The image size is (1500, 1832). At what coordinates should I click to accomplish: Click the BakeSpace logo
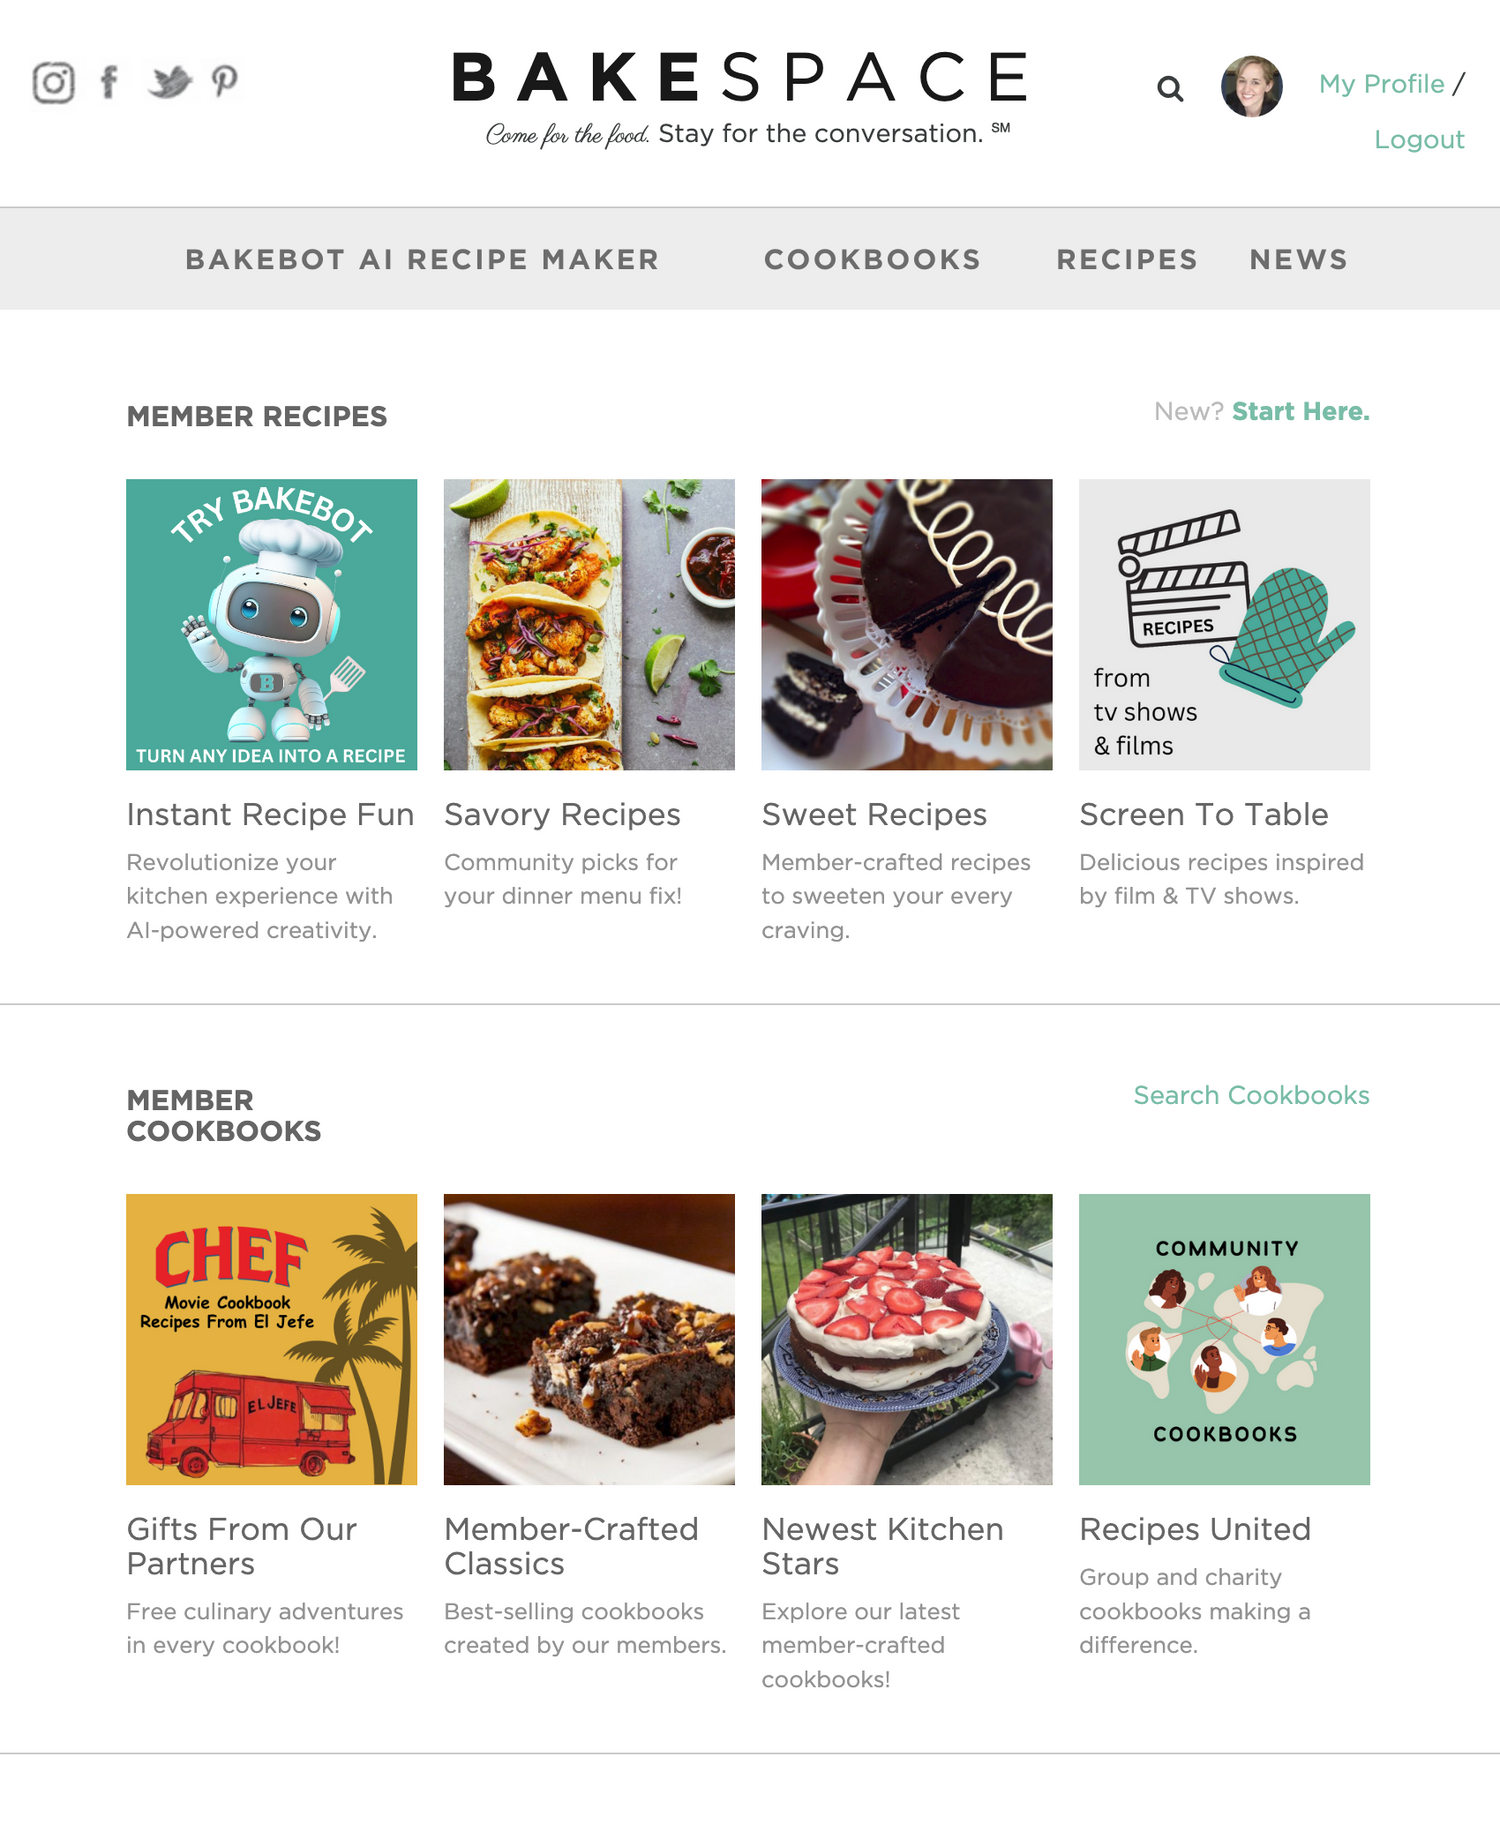pyautogui.click(x=741, y=98)
